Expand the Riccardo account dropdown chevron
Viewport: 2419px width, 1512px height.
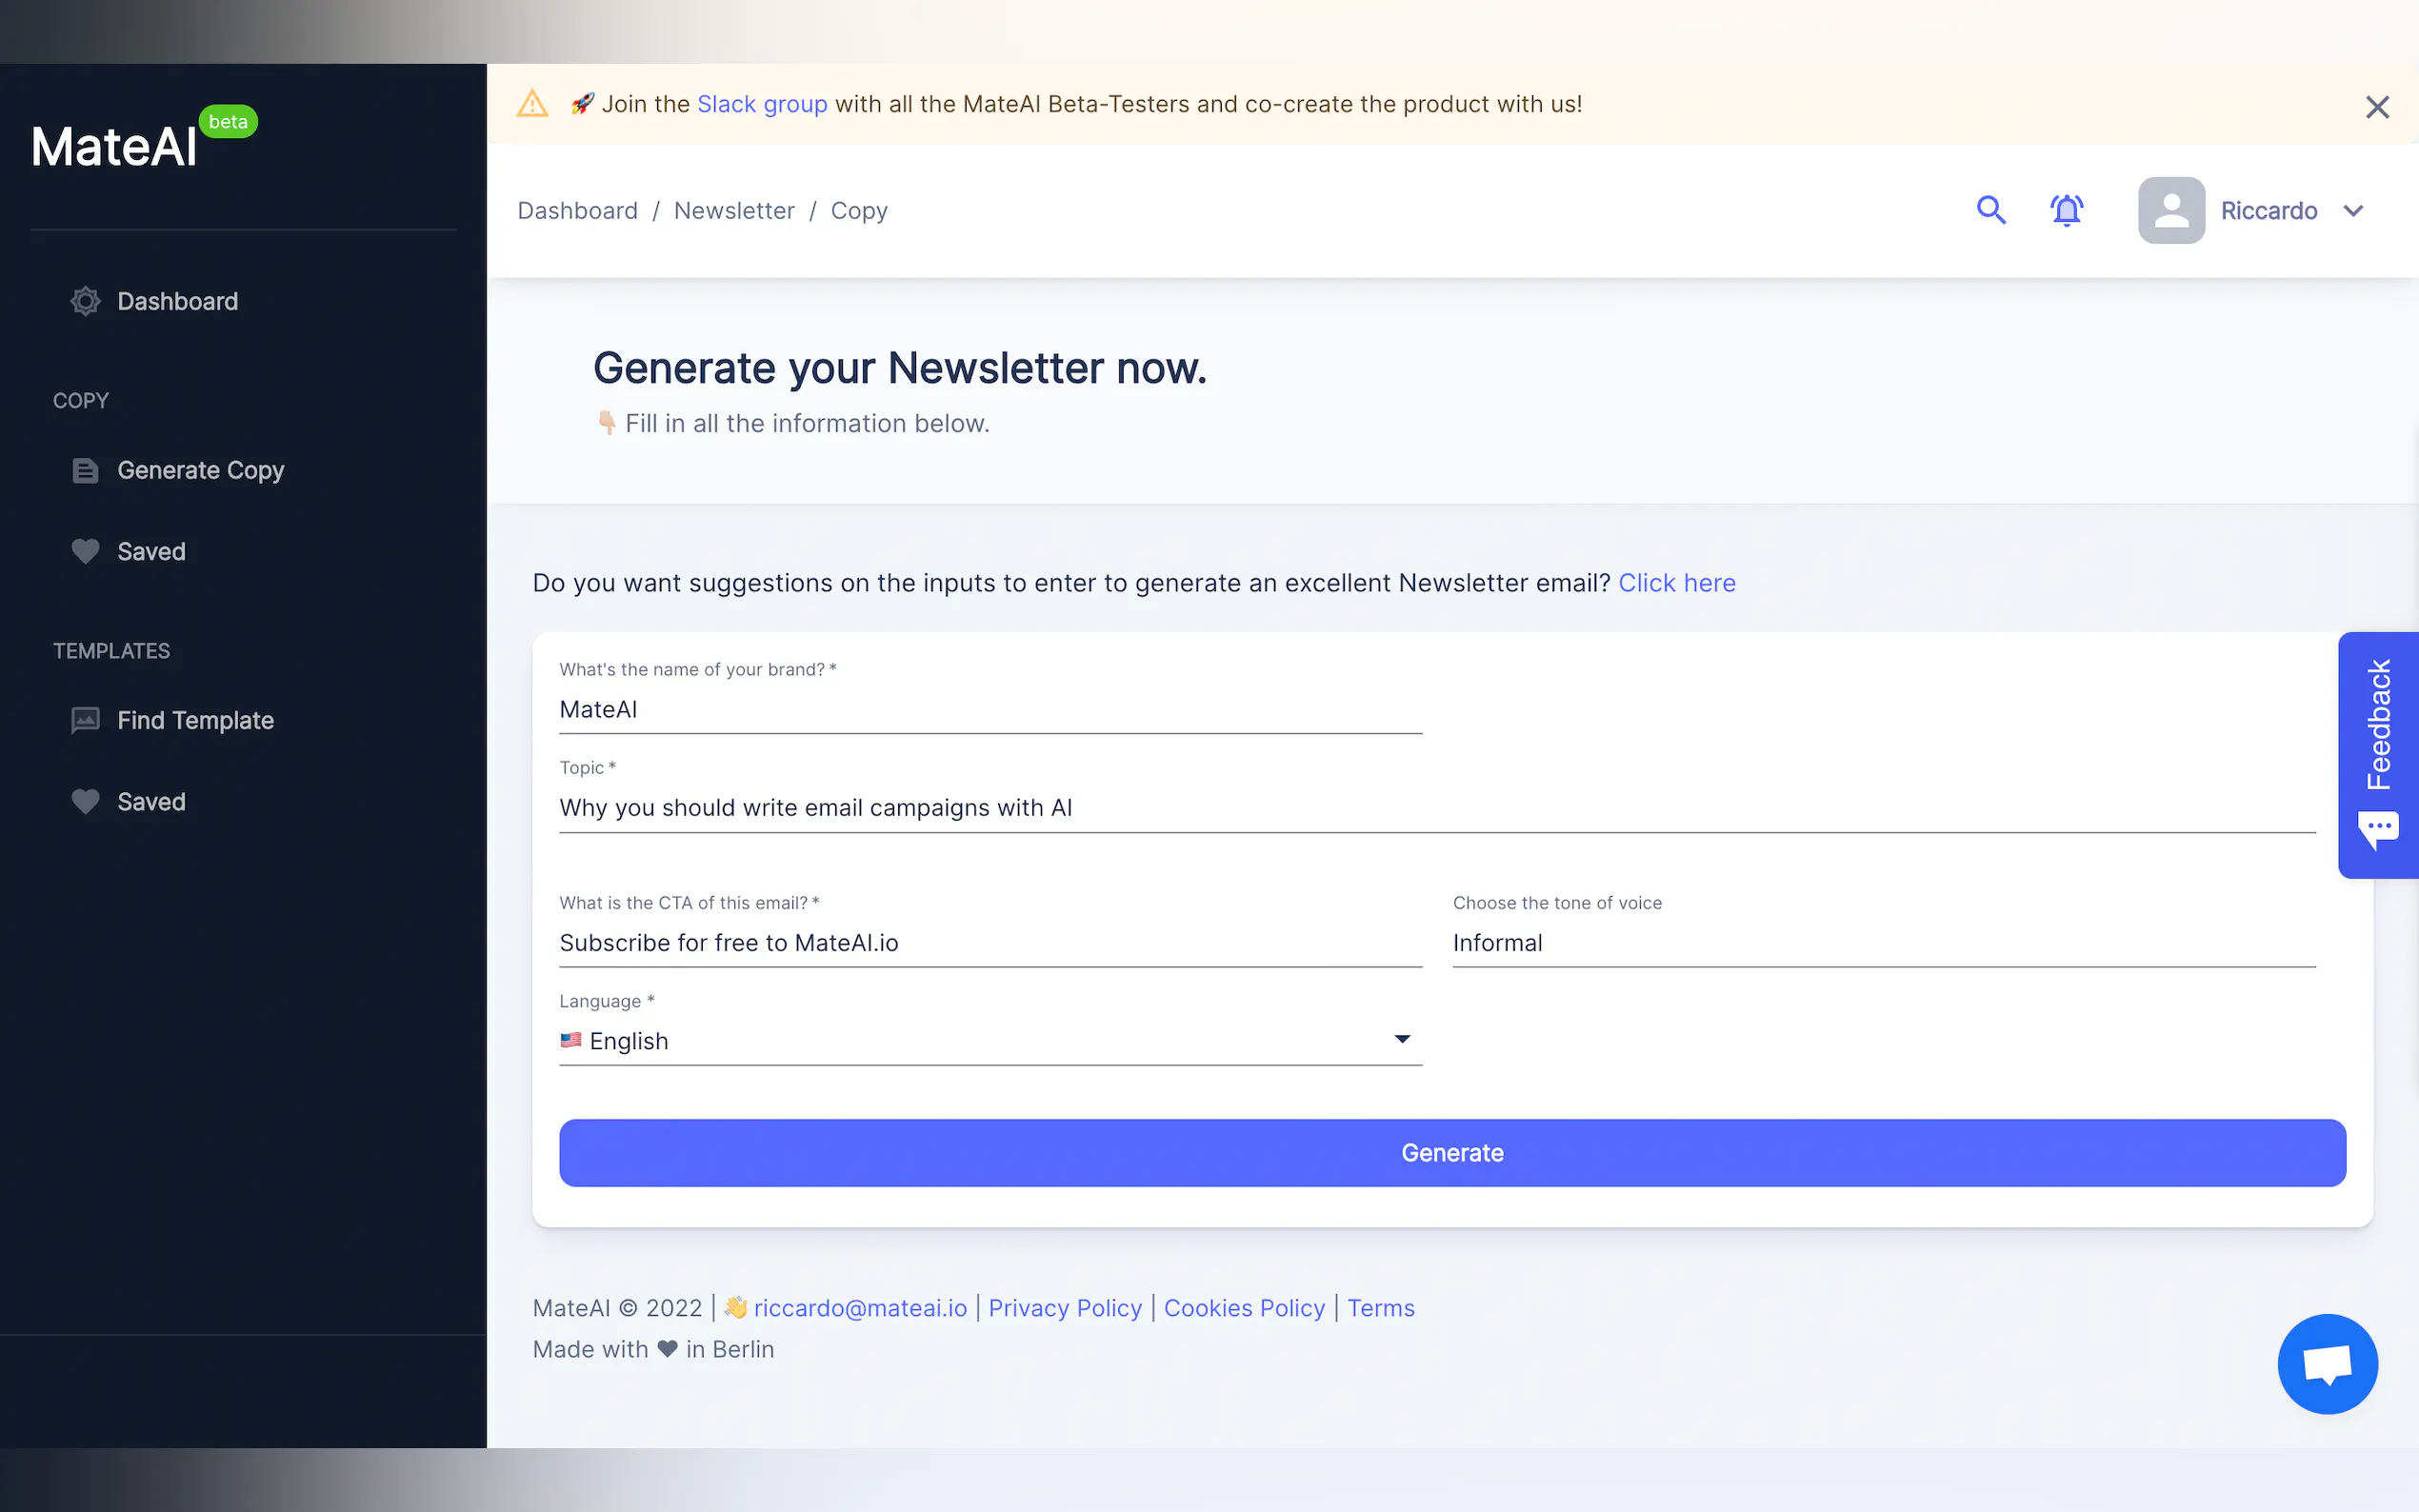tap(2353, 211)
